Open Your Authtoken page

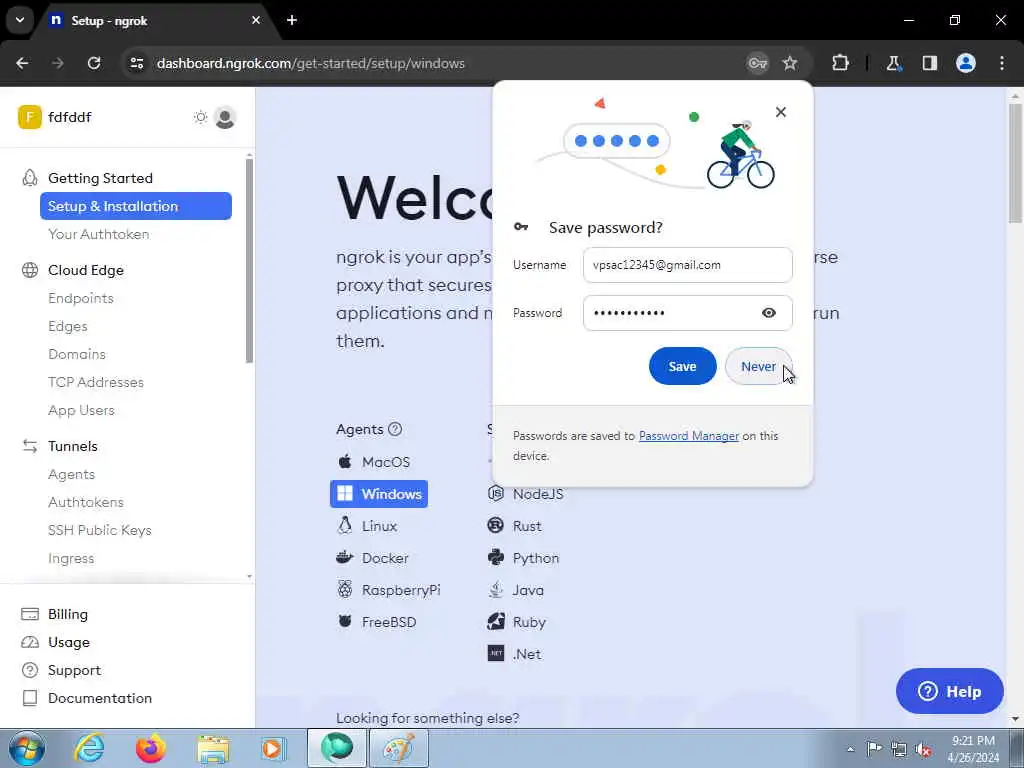pyautogui.click(x=99, y=234)
